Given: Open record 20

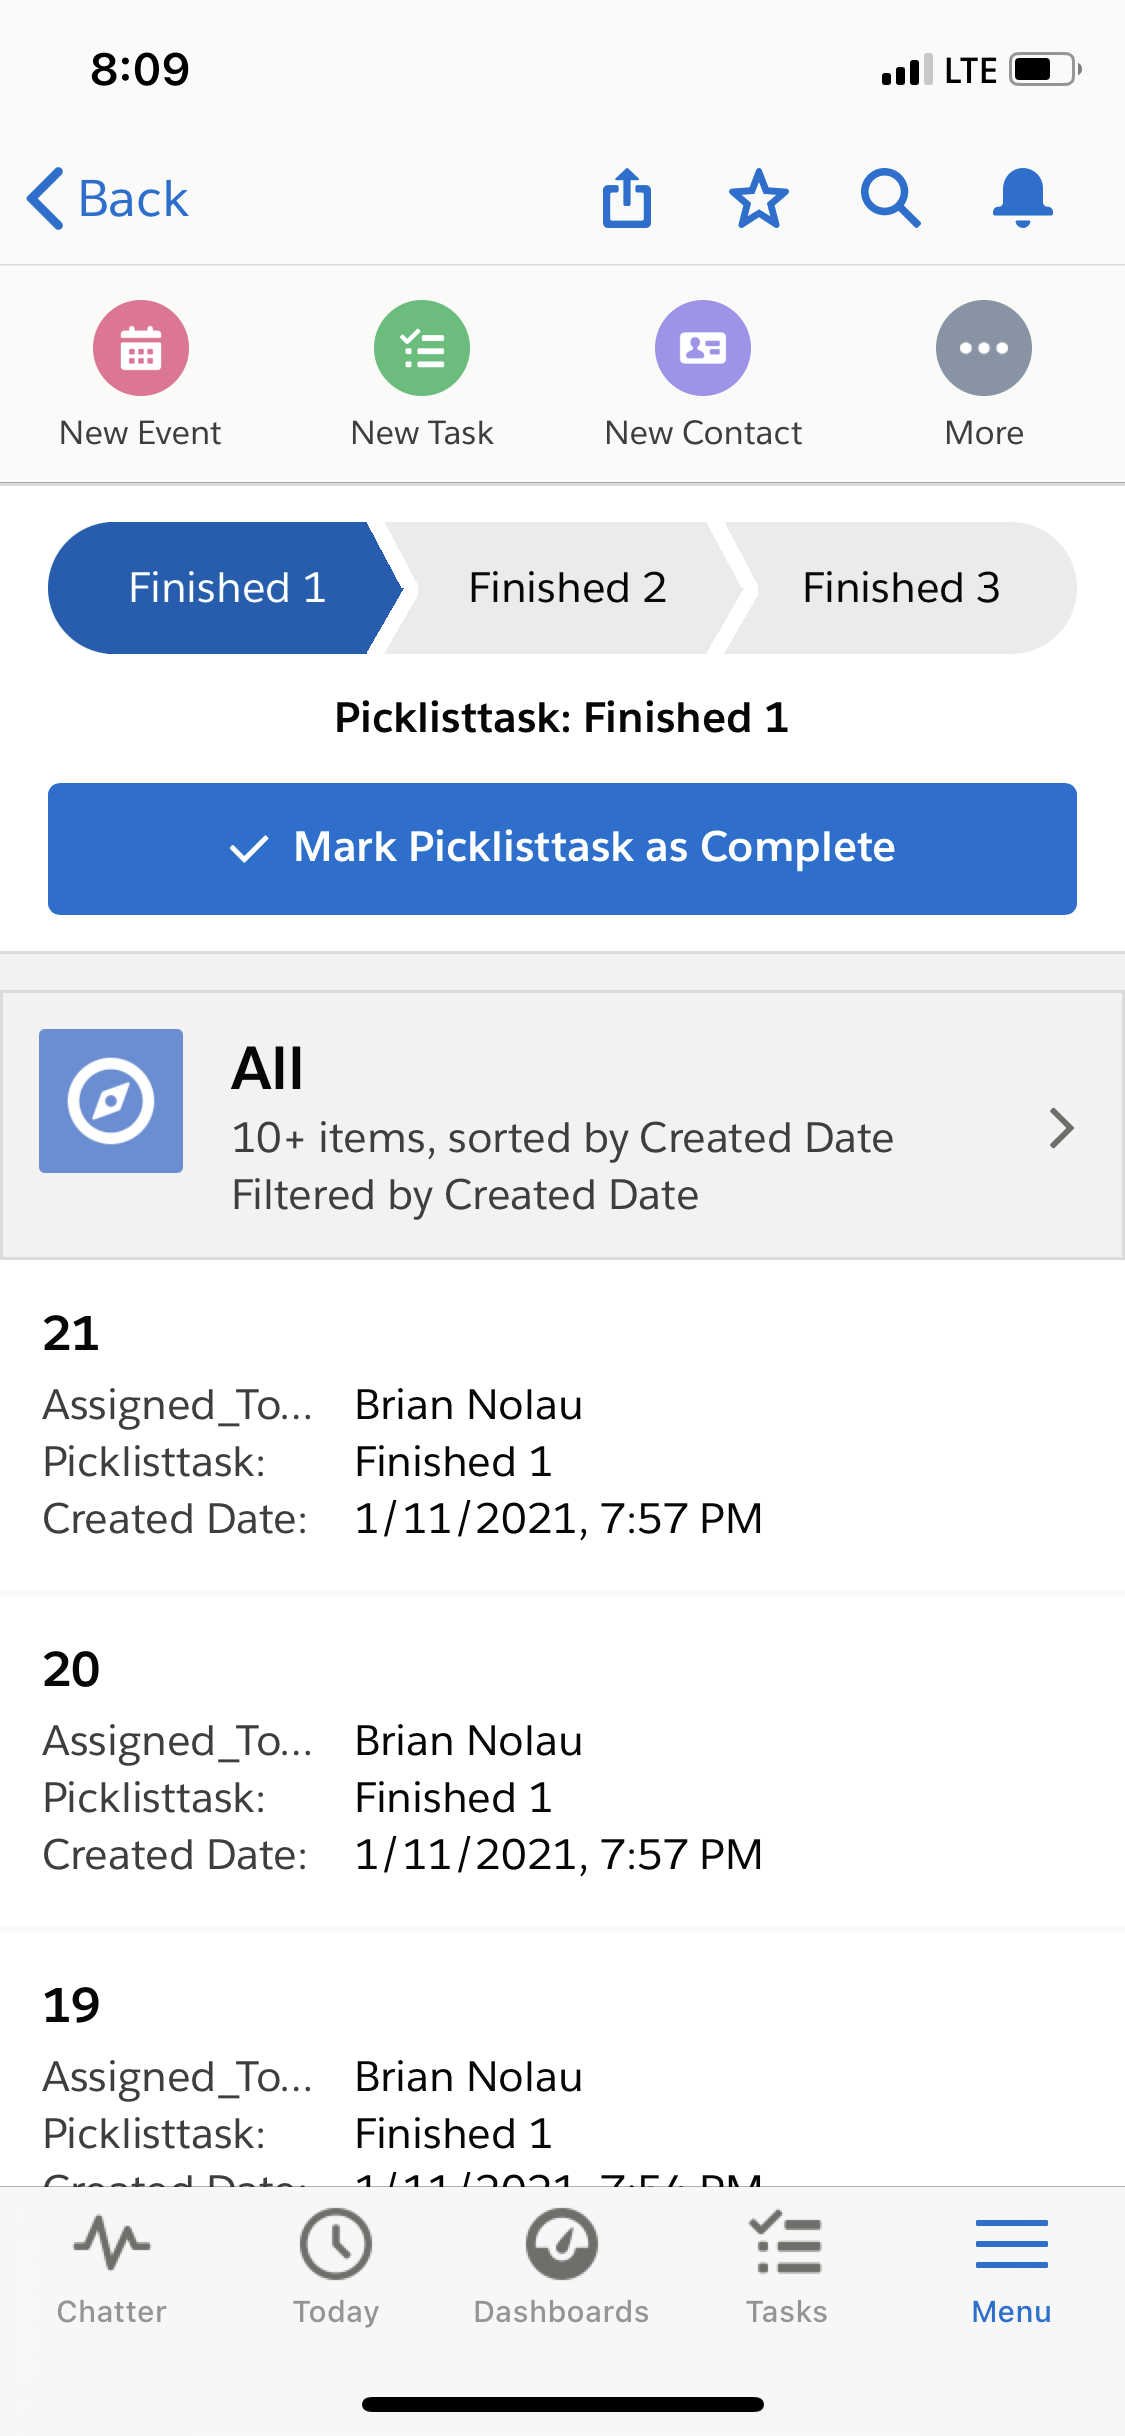Looking at the screenshot, I should [71, 1669].
